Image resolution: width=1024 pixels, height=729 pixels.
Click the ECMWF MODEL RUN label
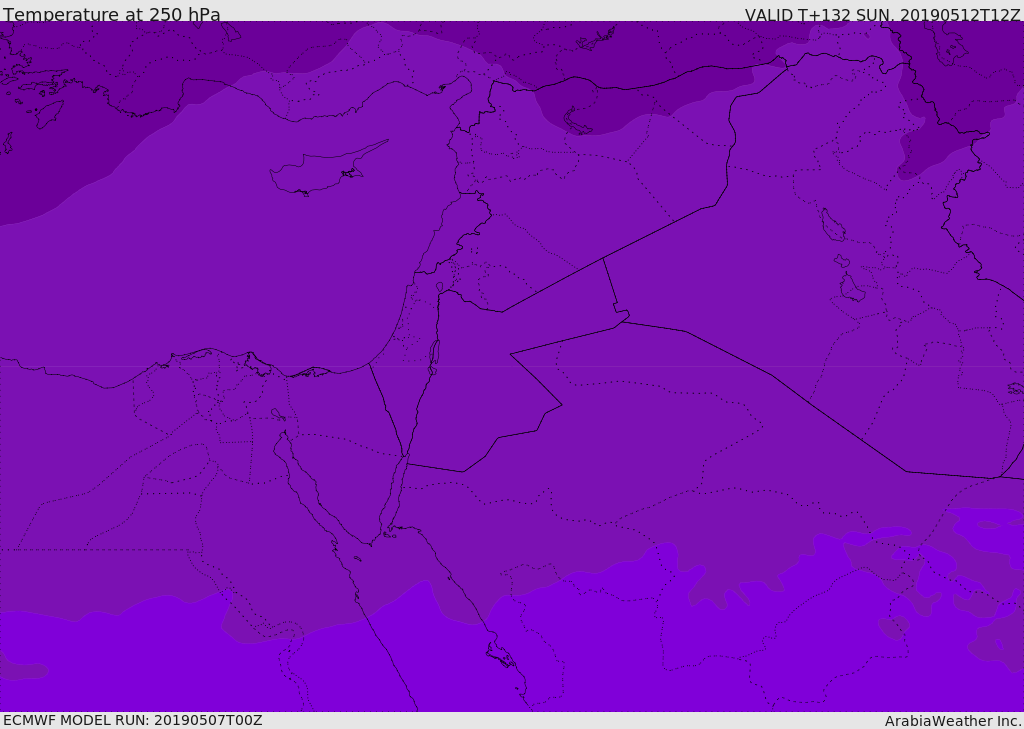pos(132,720)
